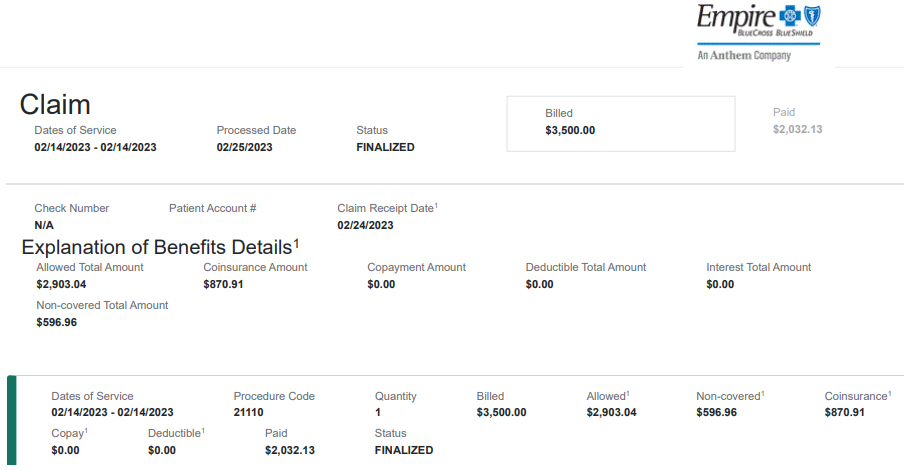Click the Coinsurance Amount value in benefits details
The width and height of the screenshot is (905, 470).
click(x=224, y=284)
